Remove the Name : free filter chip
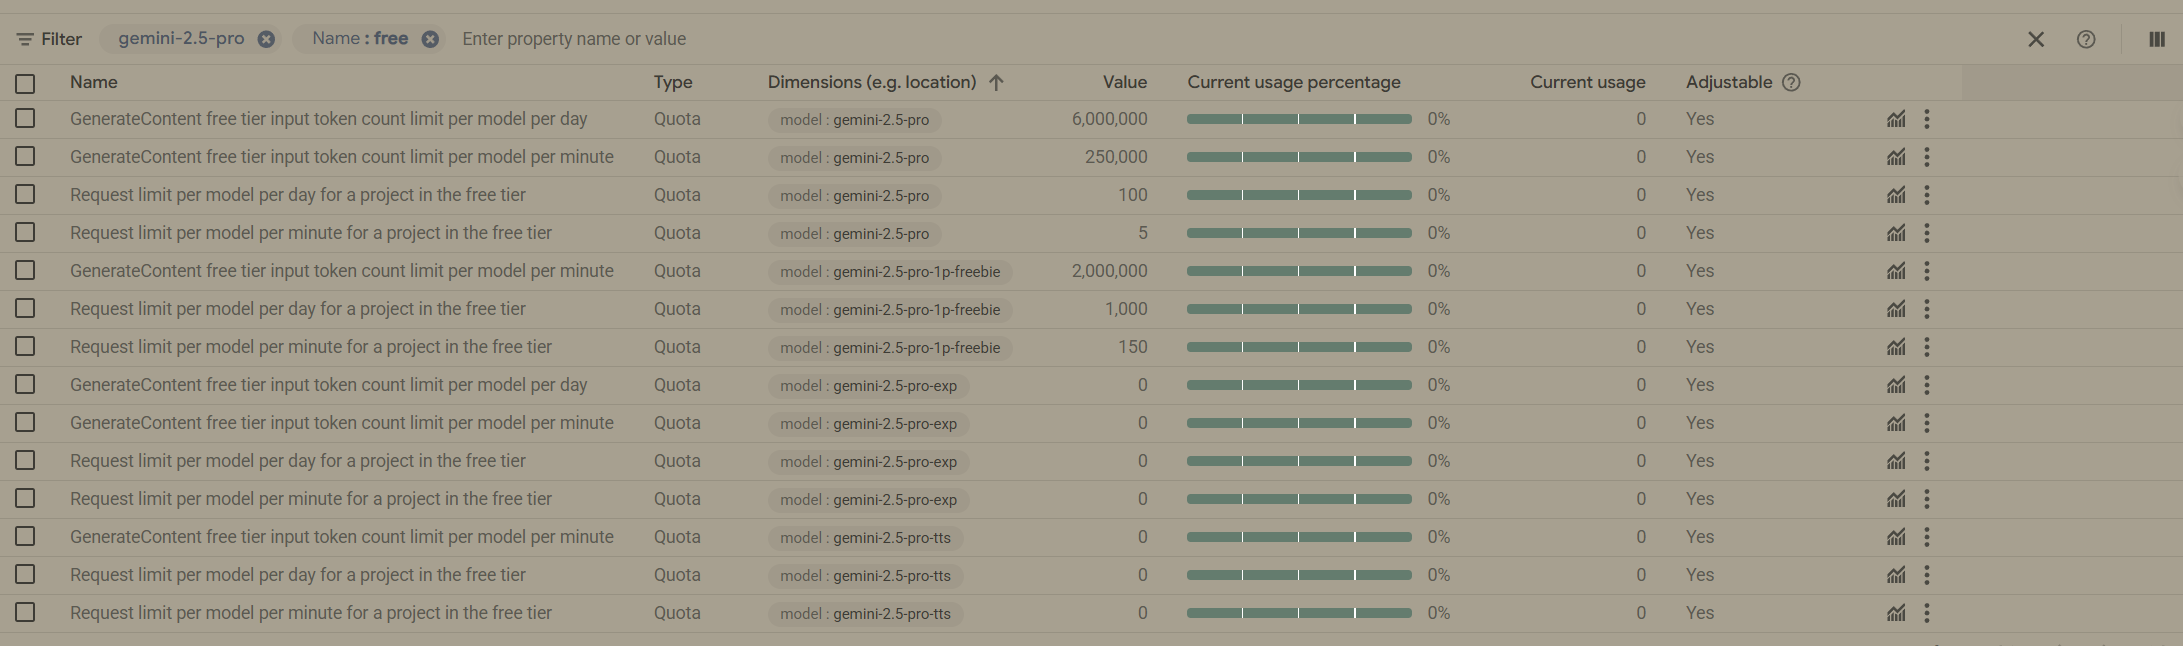The width and height of the screenshot is (2183, 646). (430, 39)
